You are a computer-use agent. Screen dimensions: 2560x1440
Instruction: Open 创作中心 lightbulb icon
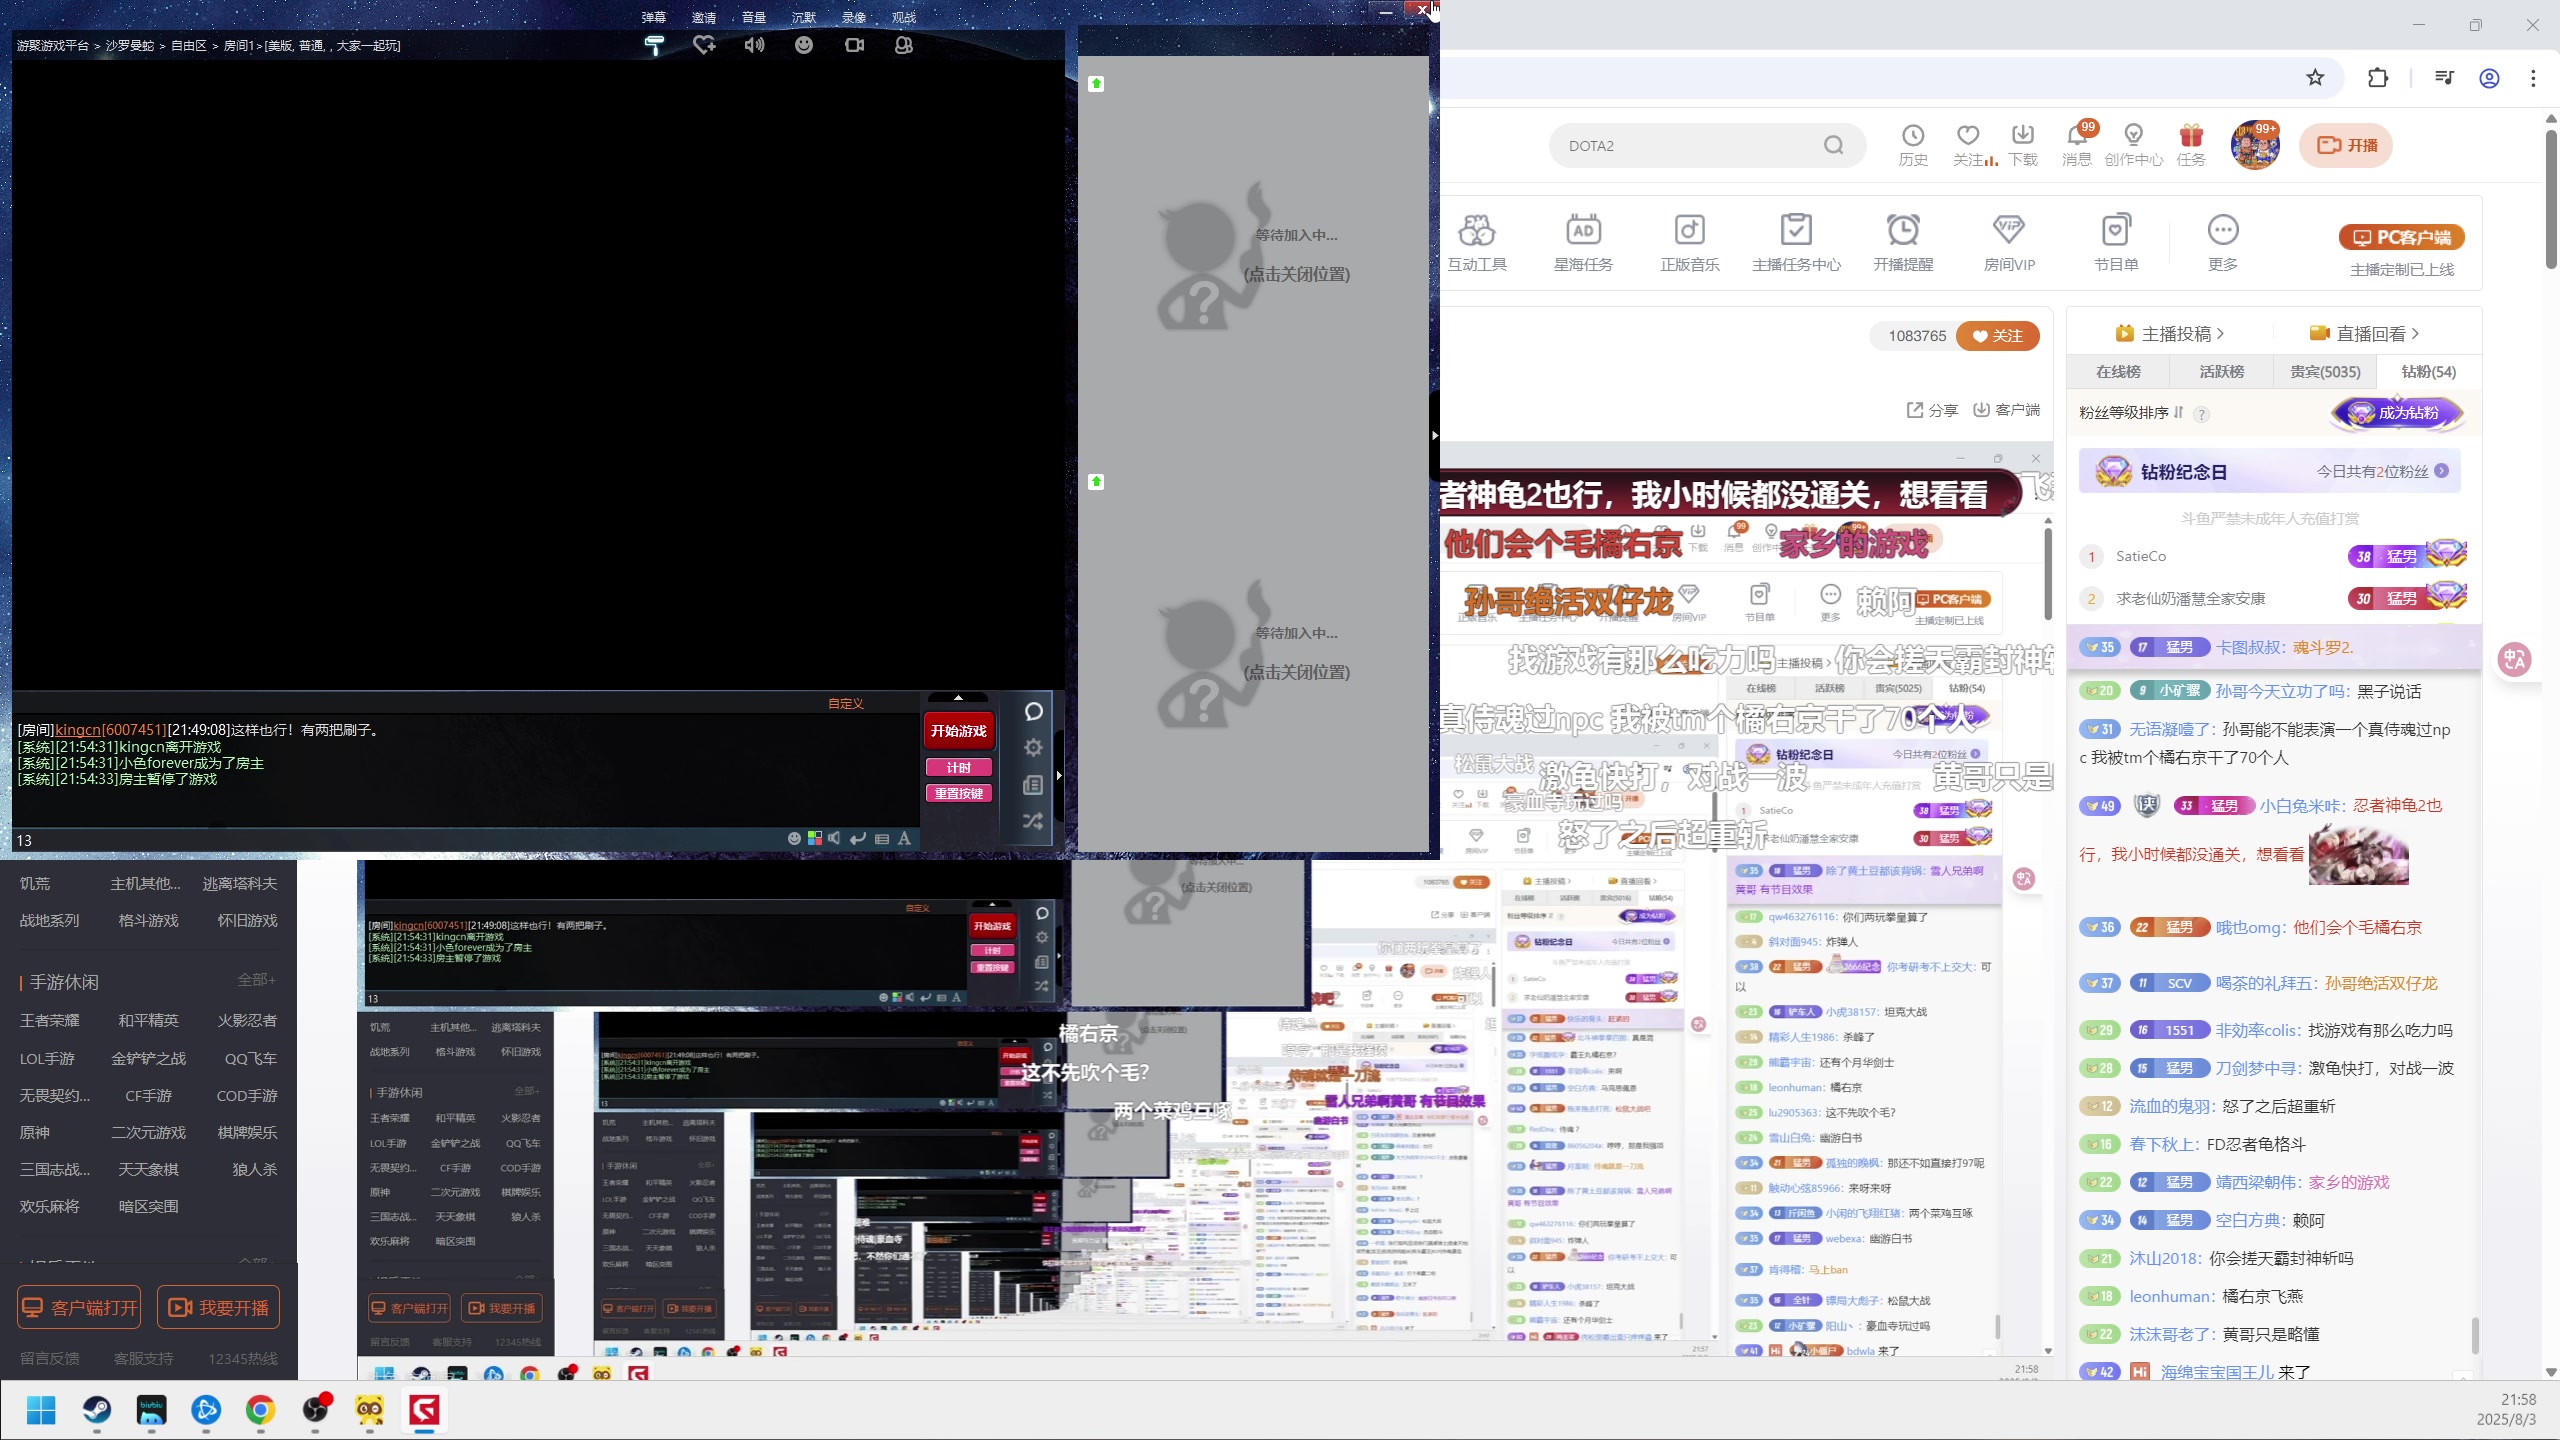tap(2133, 145)
